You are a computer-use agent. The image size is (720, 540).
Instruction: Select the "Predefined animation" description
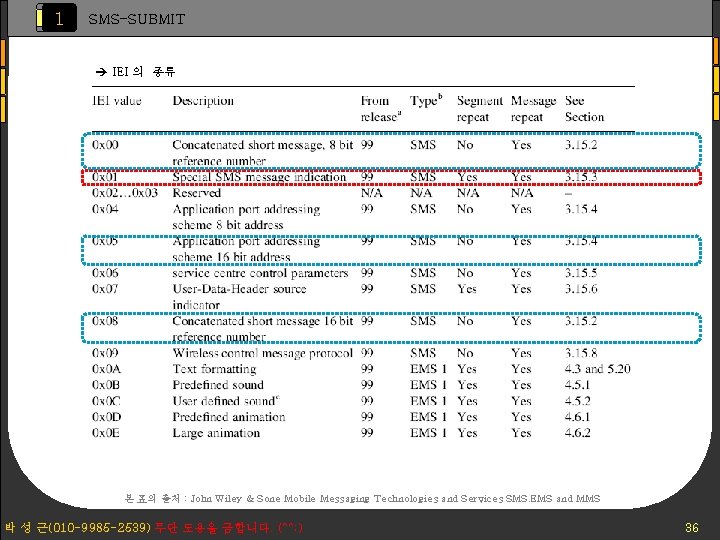pos(229,417)
